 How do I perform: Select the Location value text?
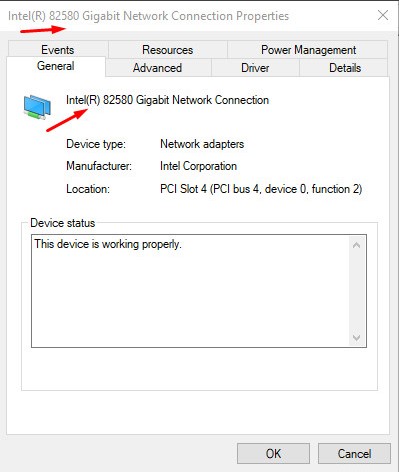(261, 189)
